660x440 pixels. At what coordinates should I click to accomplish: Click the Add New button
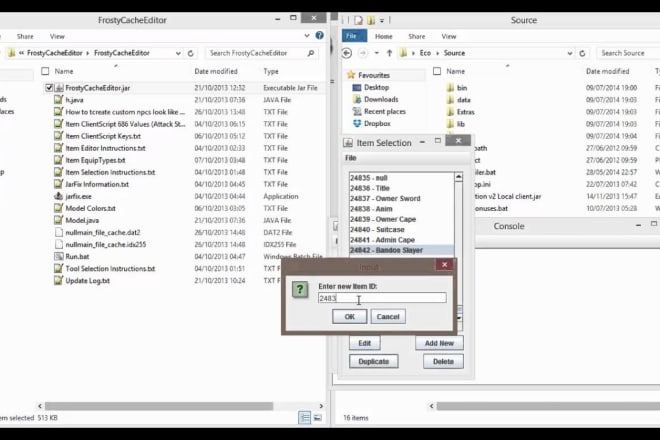coord(439,343)
